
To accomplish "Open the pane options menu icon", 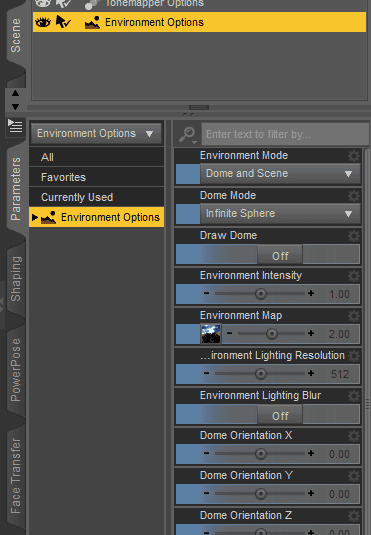I will click(15, 126).
